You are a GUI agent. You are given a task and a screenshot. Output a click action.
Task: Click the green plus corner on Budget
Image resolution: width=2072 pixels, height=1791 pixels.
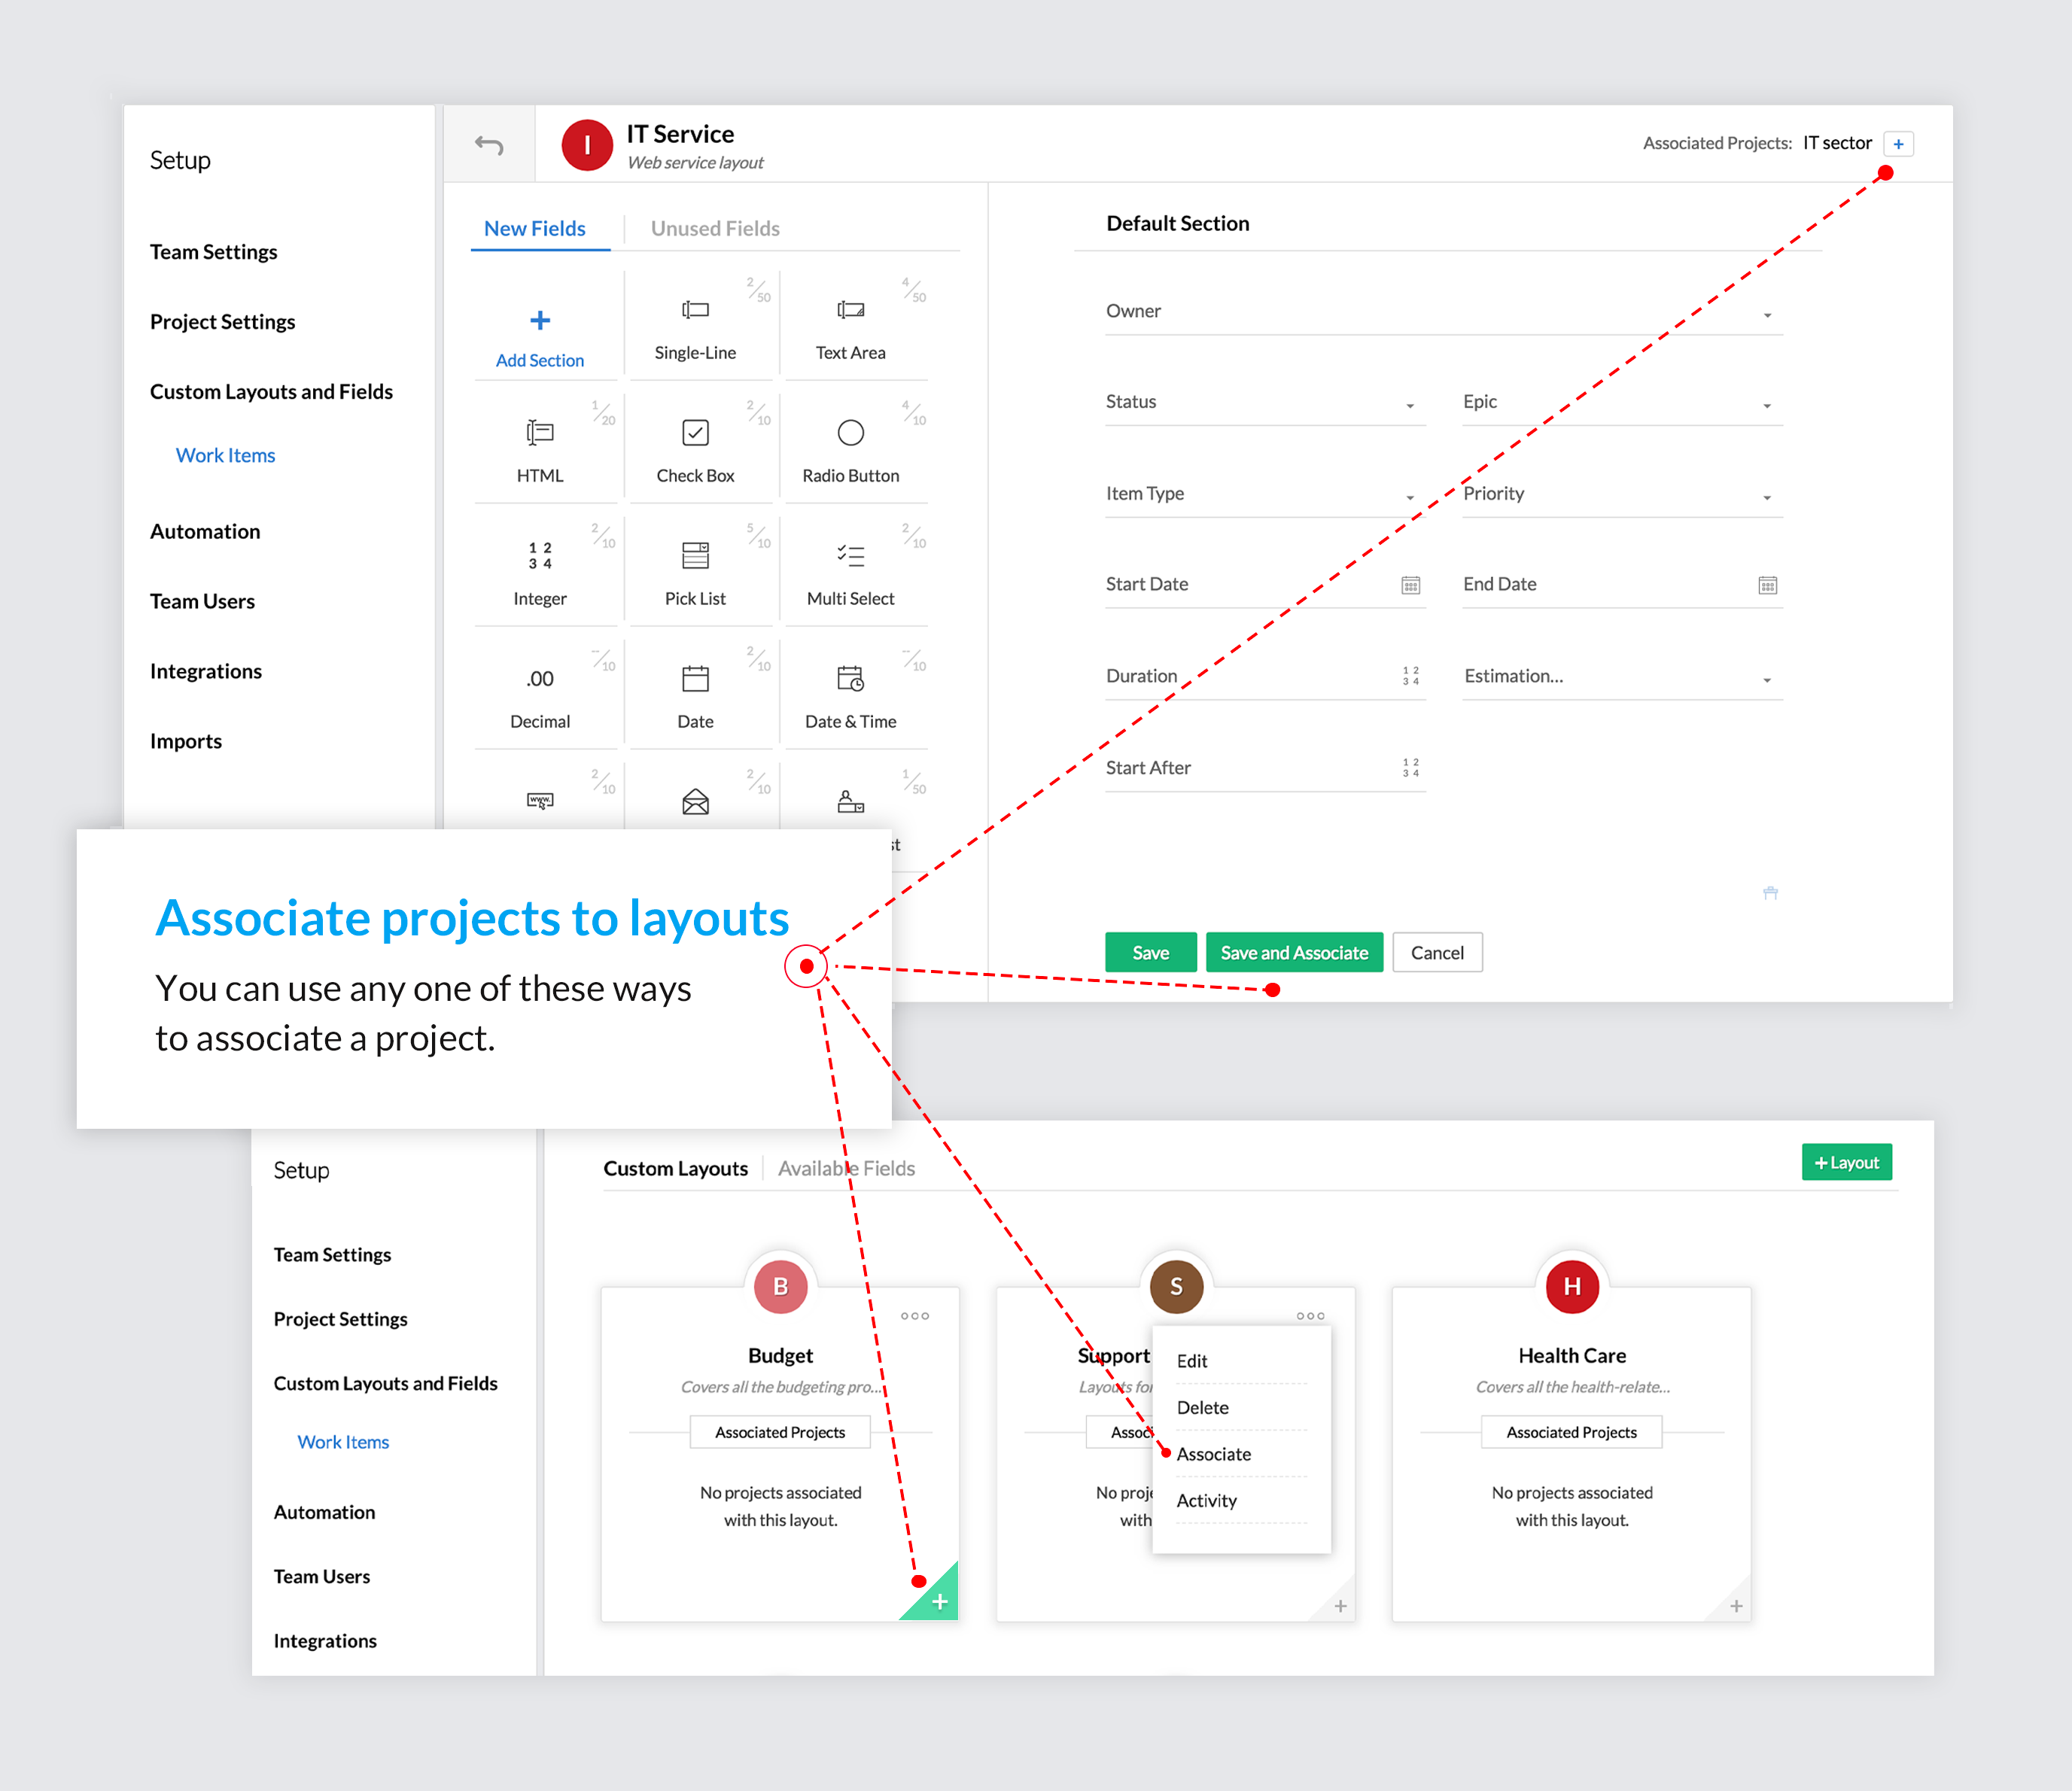click(939, 1602)
